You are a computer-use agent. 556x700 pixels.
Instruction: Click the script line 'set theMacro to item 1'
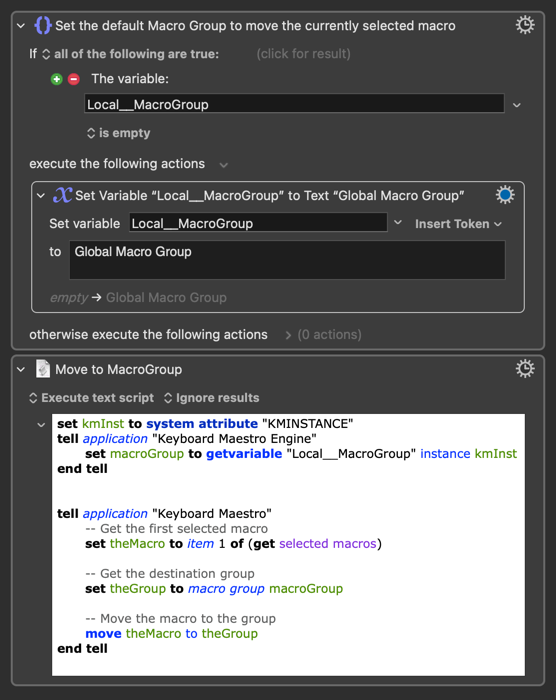pos(233,543)
